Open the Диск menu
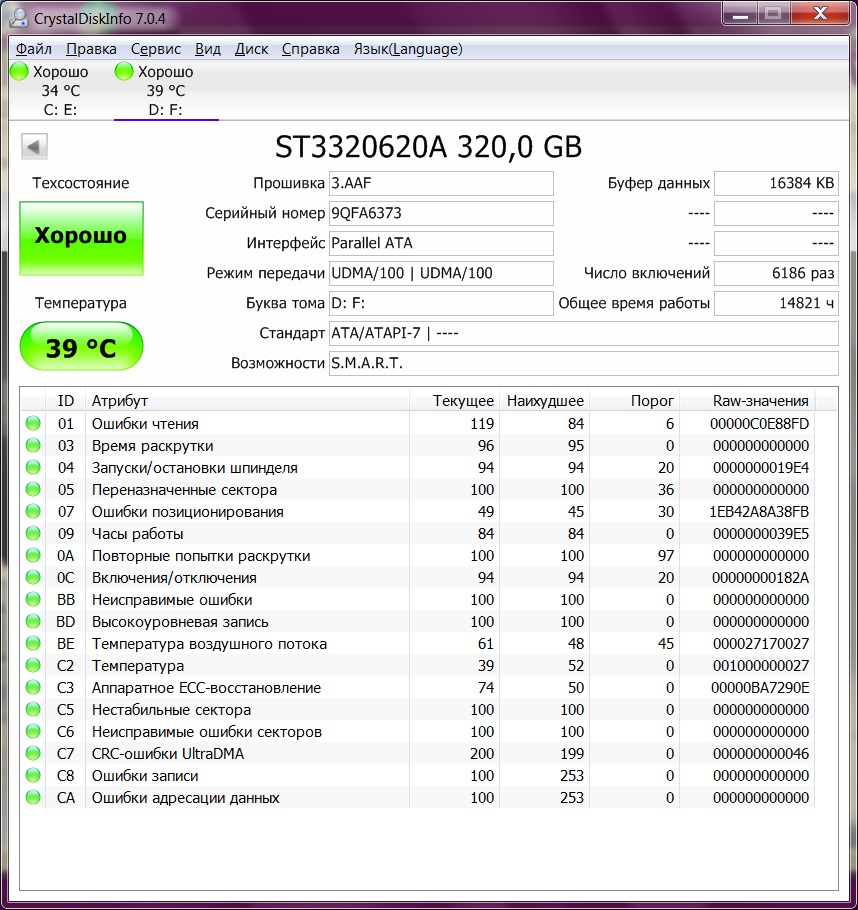 click(251, 49)
